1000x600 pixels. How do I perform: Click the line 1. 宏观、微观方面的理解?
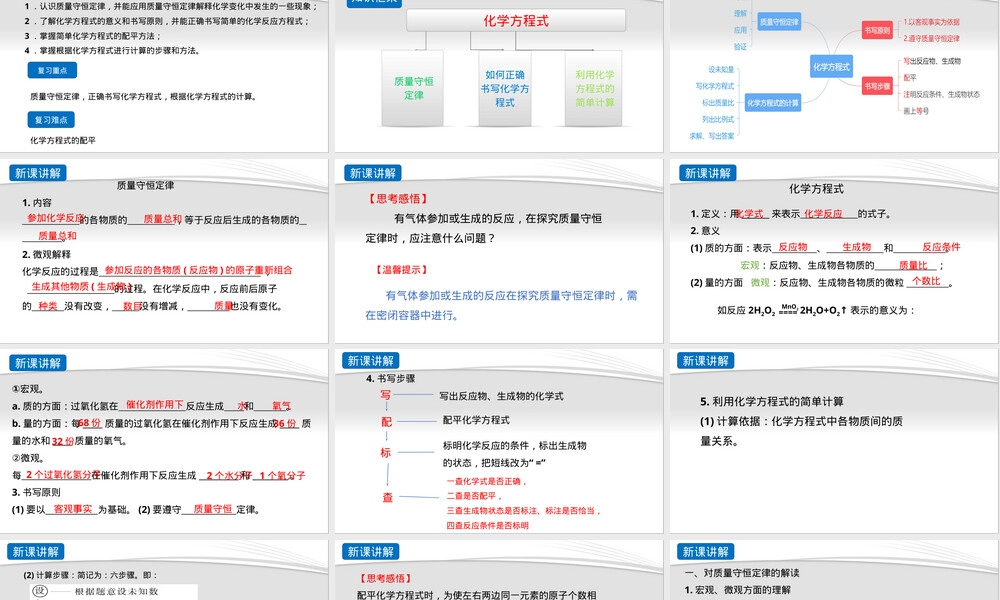[737, 590]
